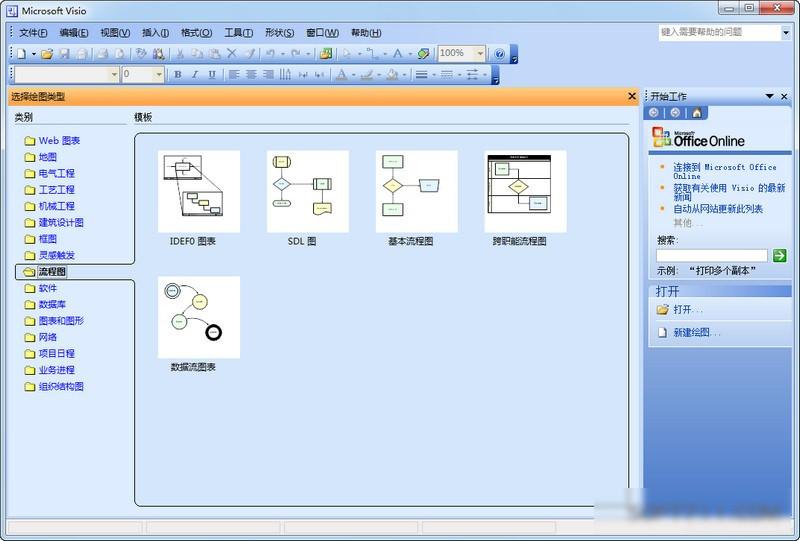Click the Decrease Indent icon
800x541 pixels.
303,75
